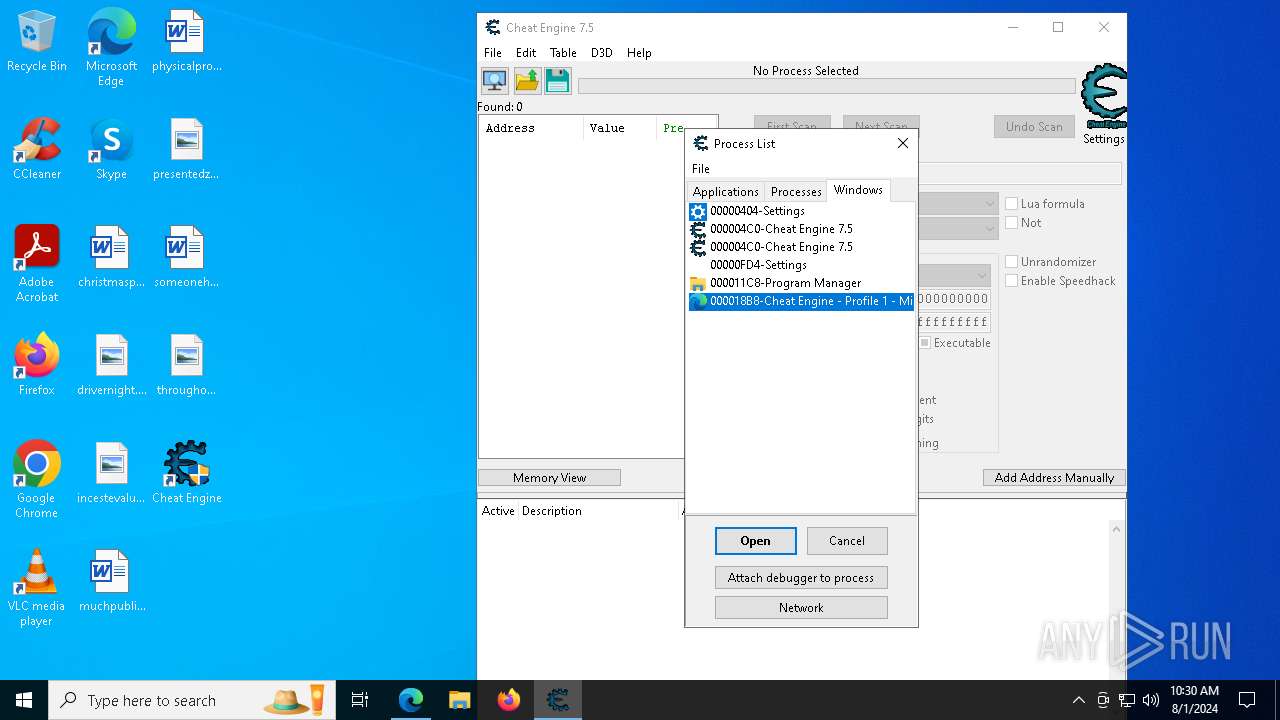Select 00000FD4-Settings entry
The width and height of the screenshot is (1280, 720).
(801, 265)
